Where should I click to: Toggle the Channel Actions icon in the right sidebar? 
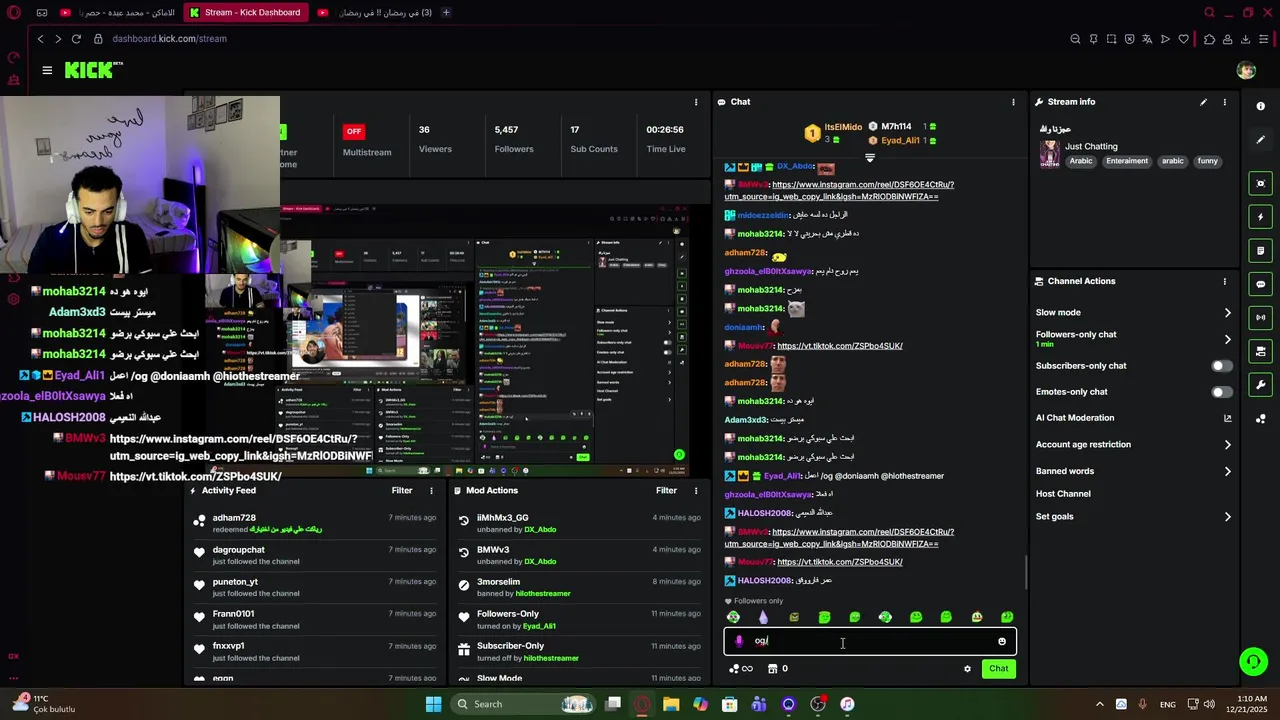tap(1260, 351)
